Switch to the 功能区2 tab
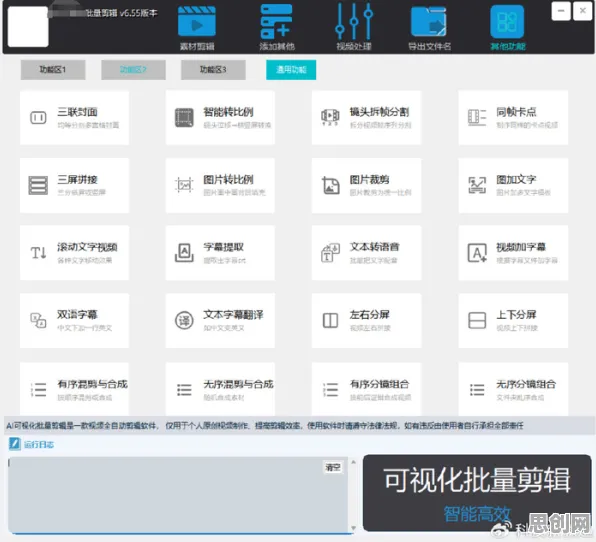 click(133, 70)
